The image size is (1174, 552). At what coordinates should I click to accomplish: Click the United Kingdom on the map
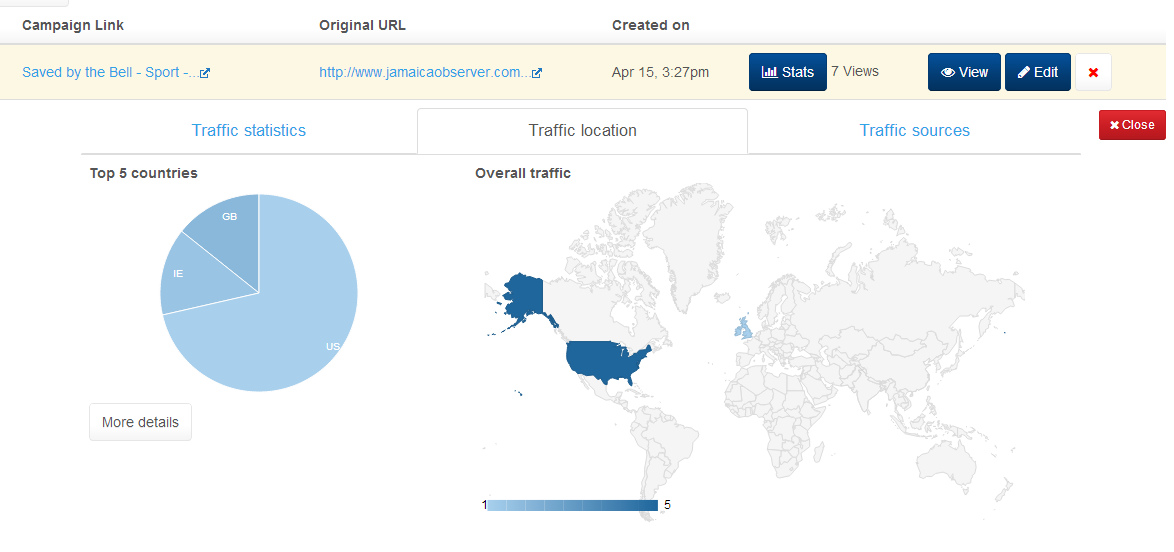click(x=743, y=327)
